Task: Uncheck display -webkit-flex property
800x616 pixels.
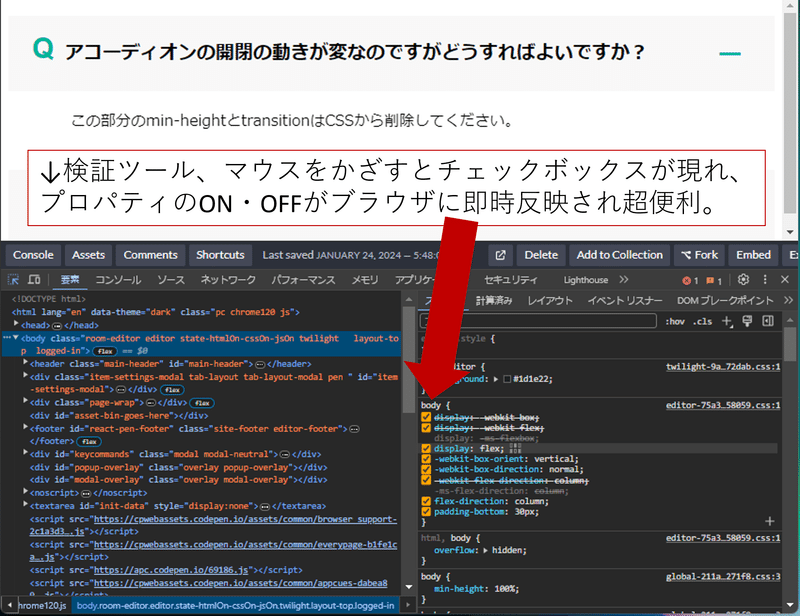Action: (x=426, y=428)
